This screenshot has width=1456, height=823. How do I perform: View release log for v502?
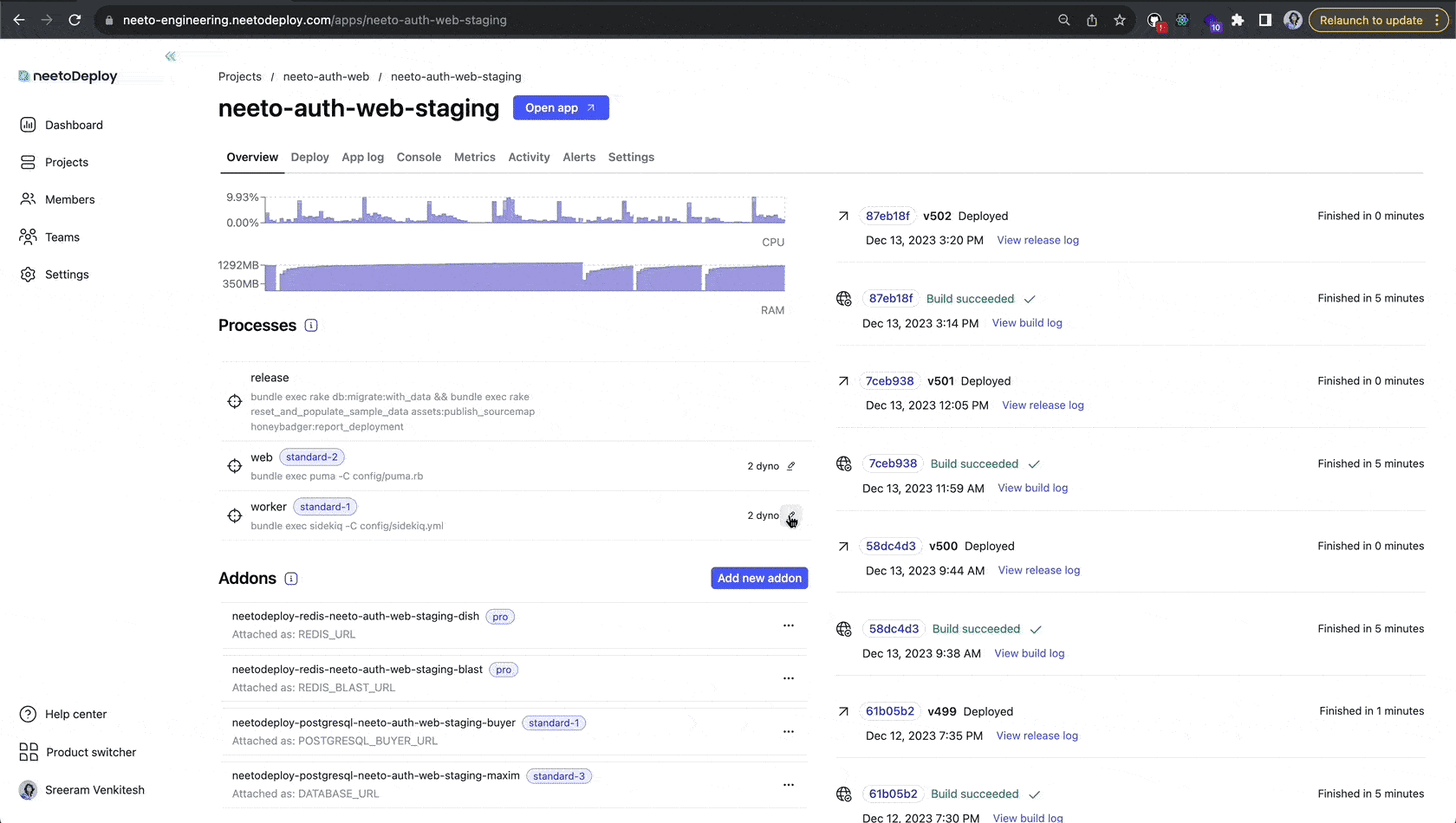1038,240
